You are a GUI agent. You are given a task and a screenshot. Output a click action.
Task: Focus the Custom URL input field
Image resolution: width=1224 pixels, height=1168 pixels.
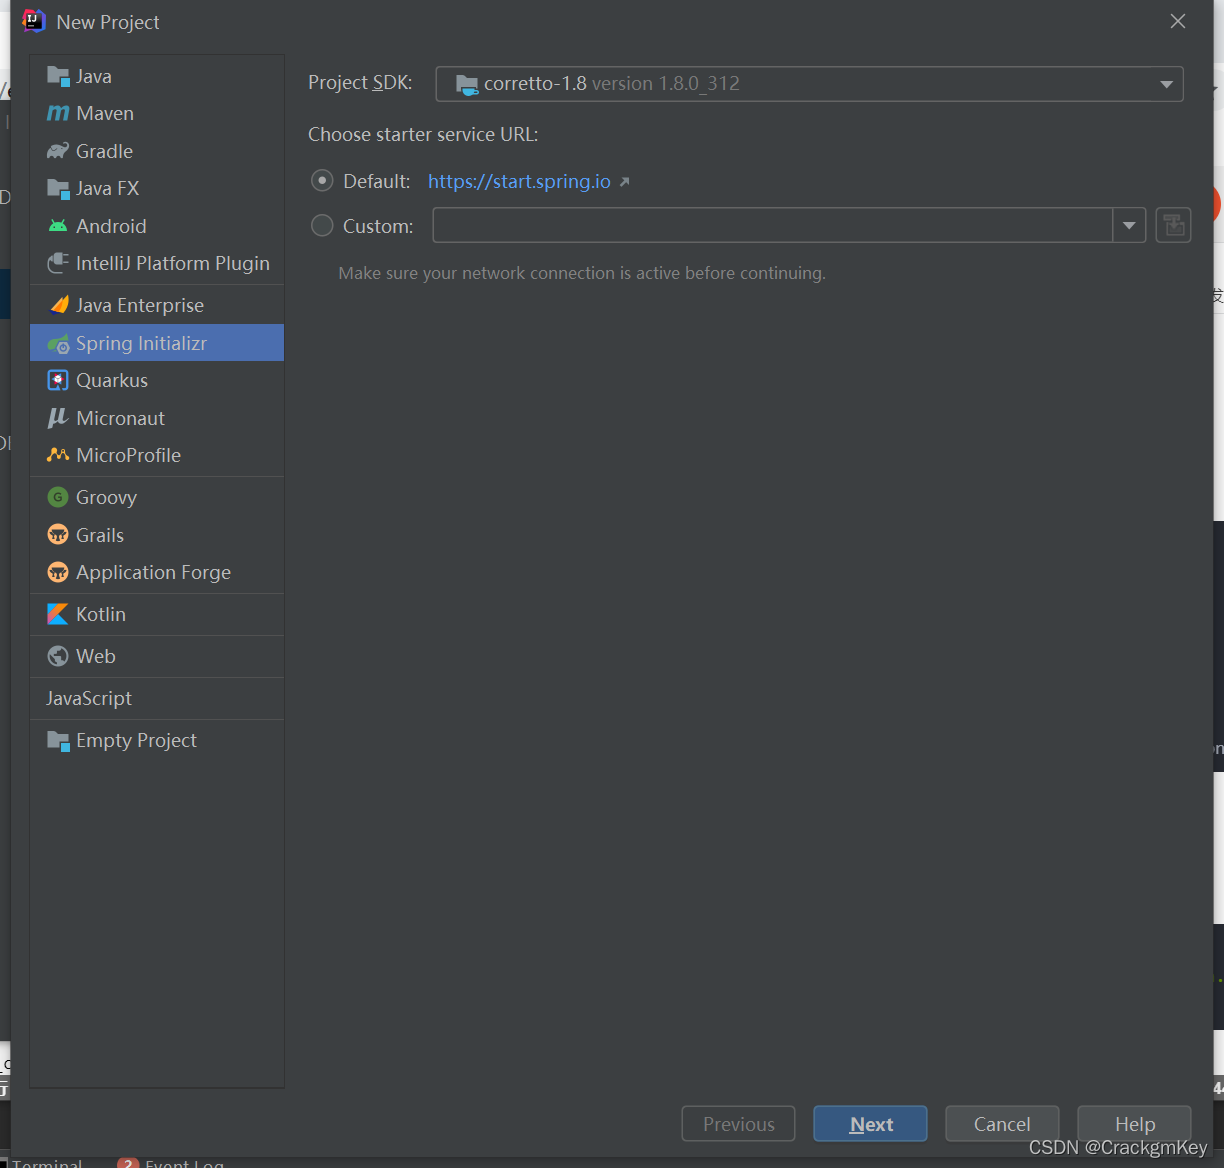pyautogui.click(x=772, y=226)
